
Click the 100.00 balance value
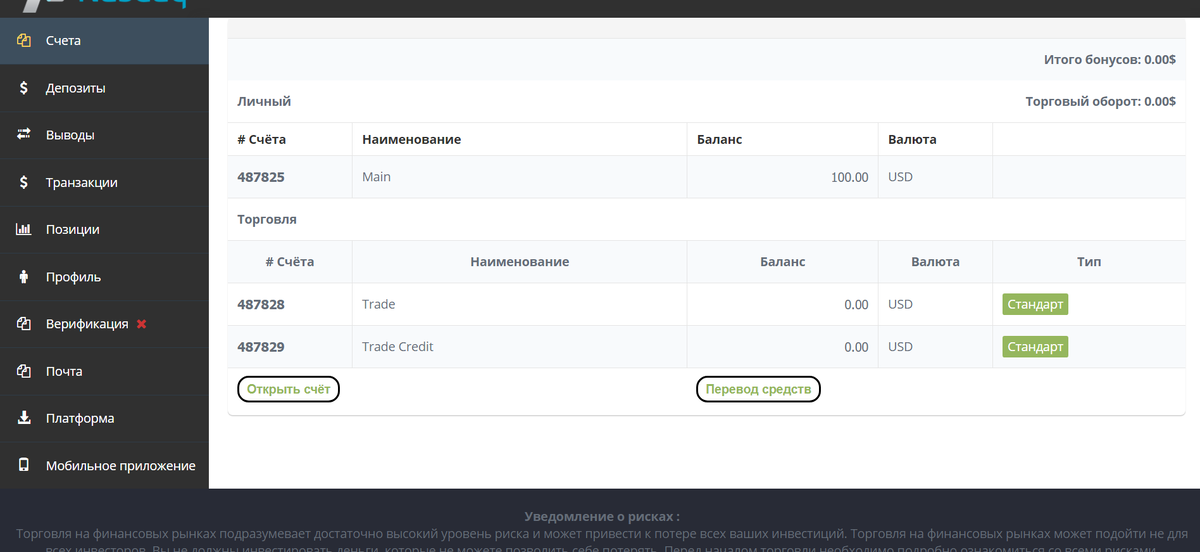click(849, 177)
